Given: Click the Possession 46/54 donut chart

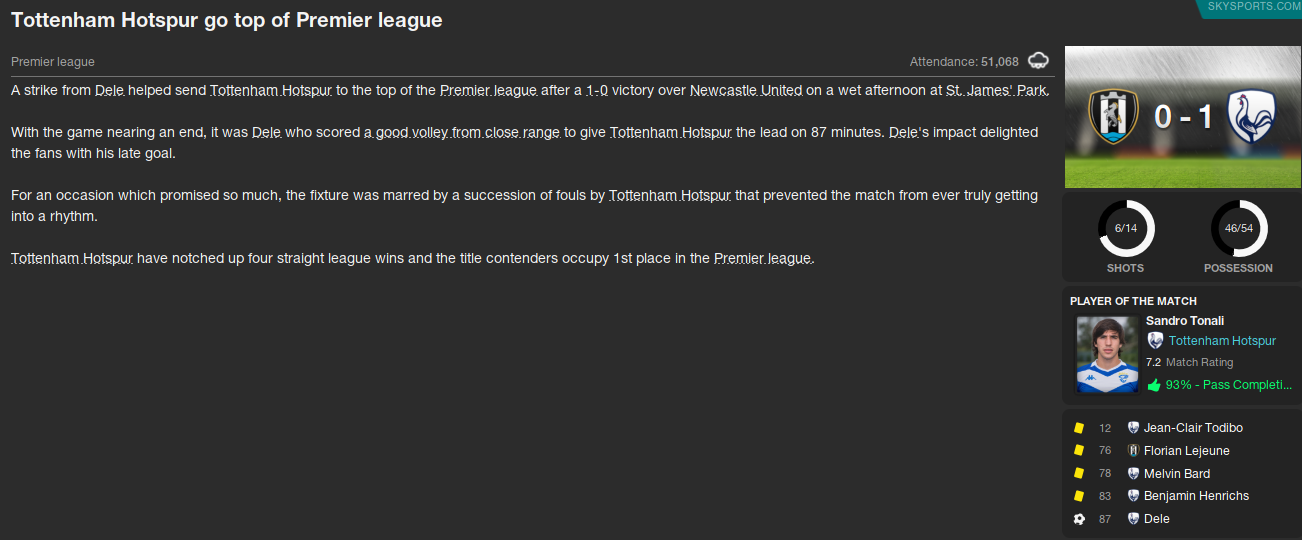Looking at the screenshot, I should (x=1238, y=229).
